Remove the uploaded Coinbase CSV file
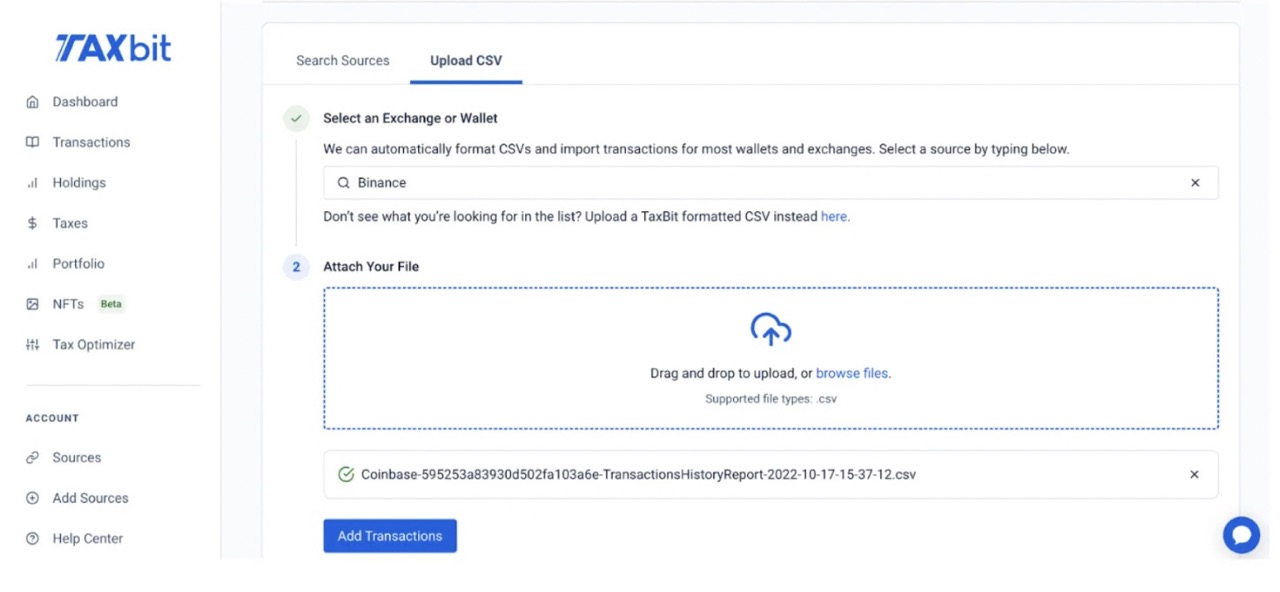The width and height of the screenshot is (1280, 592). pos(1194,474)
